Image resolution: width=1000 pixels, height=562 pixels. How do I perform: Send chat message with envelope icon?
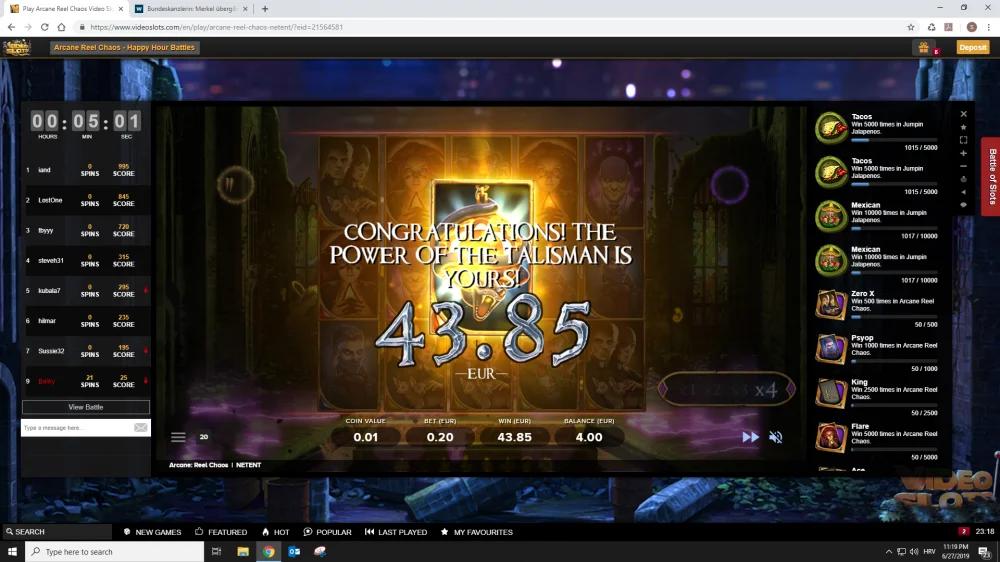141,427
